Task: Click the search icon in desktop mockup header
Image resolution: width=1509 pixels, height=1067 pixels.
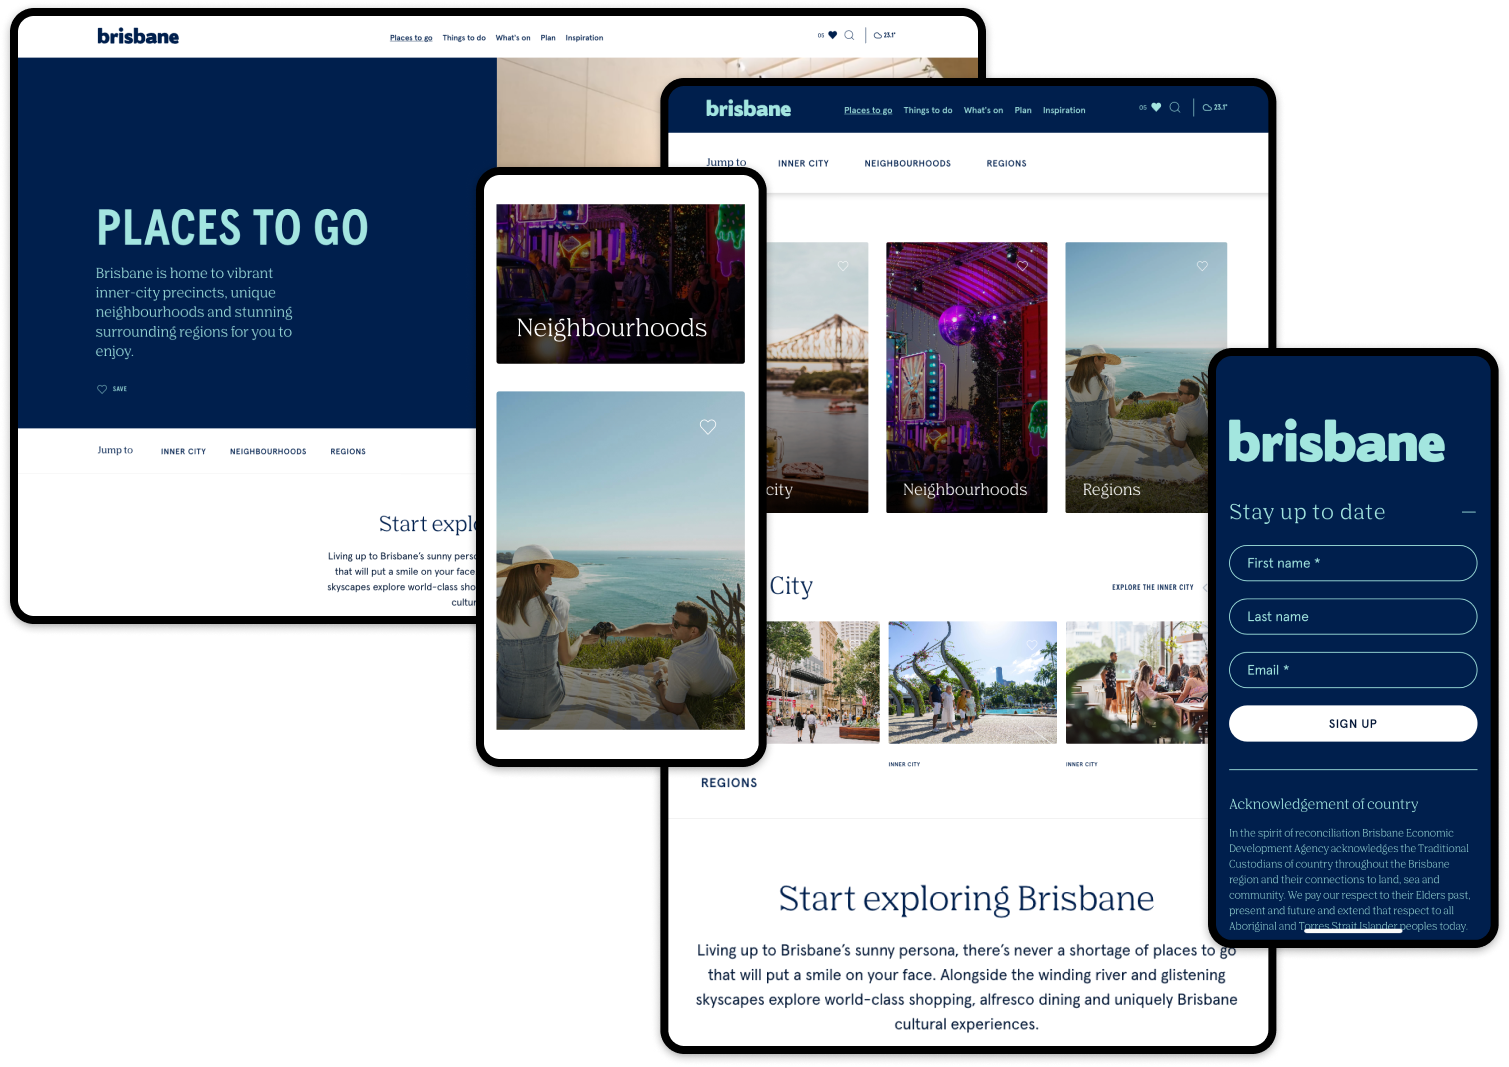Action: click(x=849, y=35)
